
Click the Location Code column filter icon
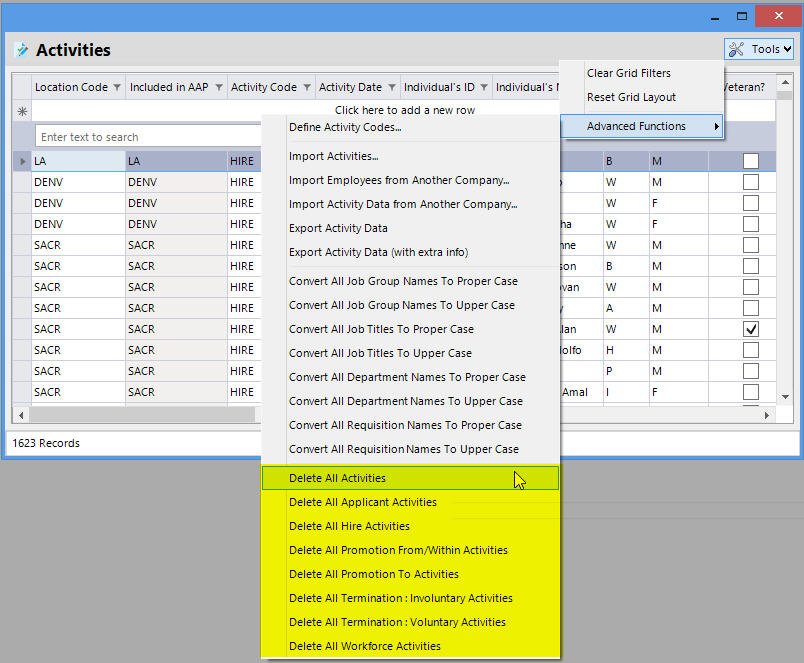coord(117,88)
